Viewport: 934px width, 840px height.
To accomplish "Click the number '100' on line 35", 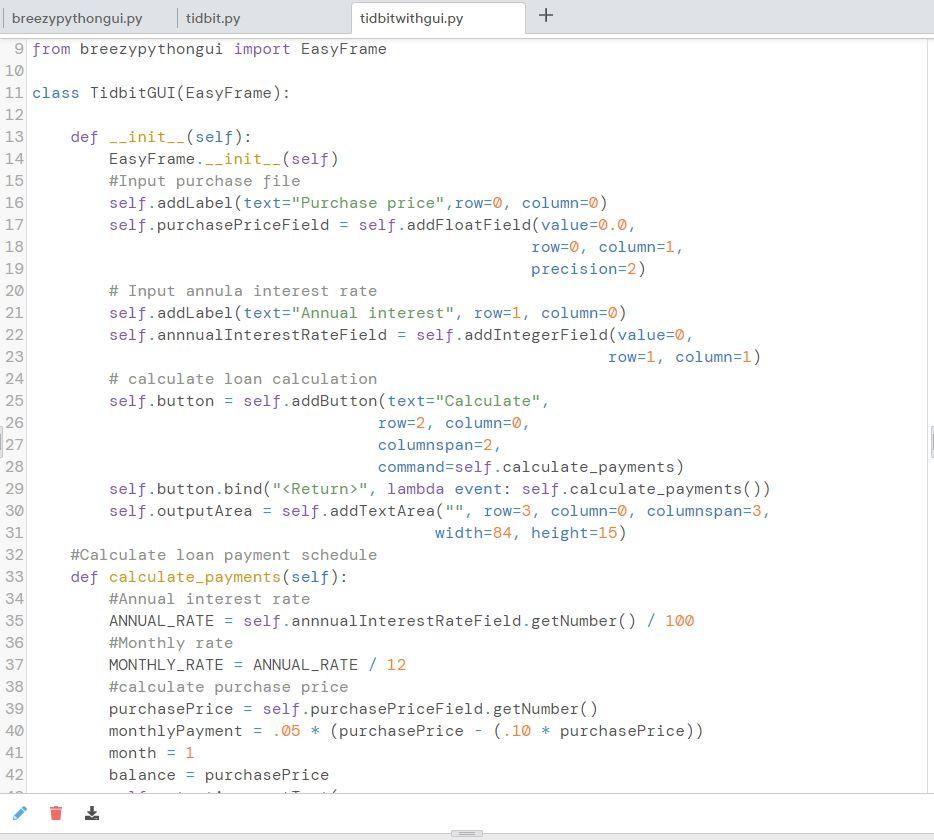I will point(680,621).
